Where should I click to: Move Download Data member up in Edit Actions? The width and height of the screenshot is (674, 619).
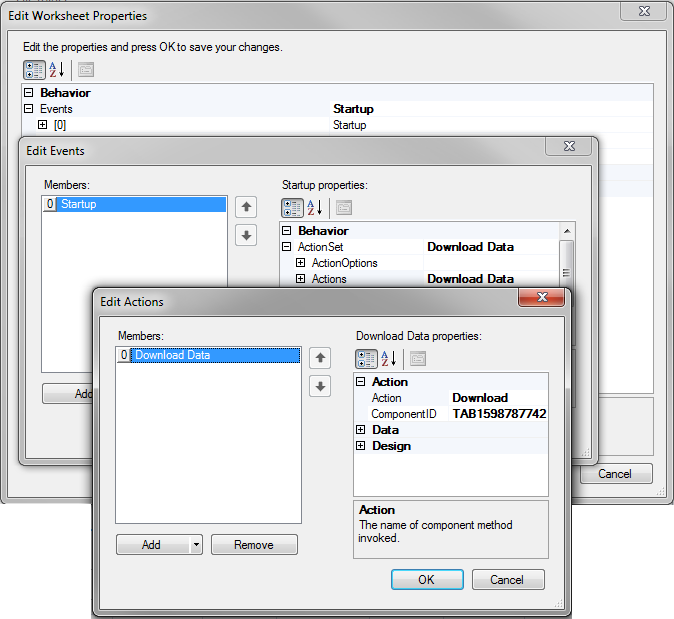320,358
